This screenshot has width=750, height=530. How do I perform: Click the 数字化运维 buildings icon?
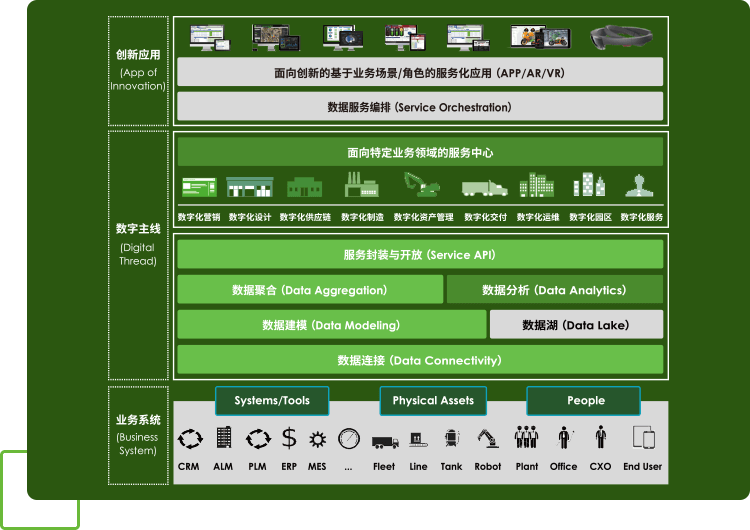point(537,185)
